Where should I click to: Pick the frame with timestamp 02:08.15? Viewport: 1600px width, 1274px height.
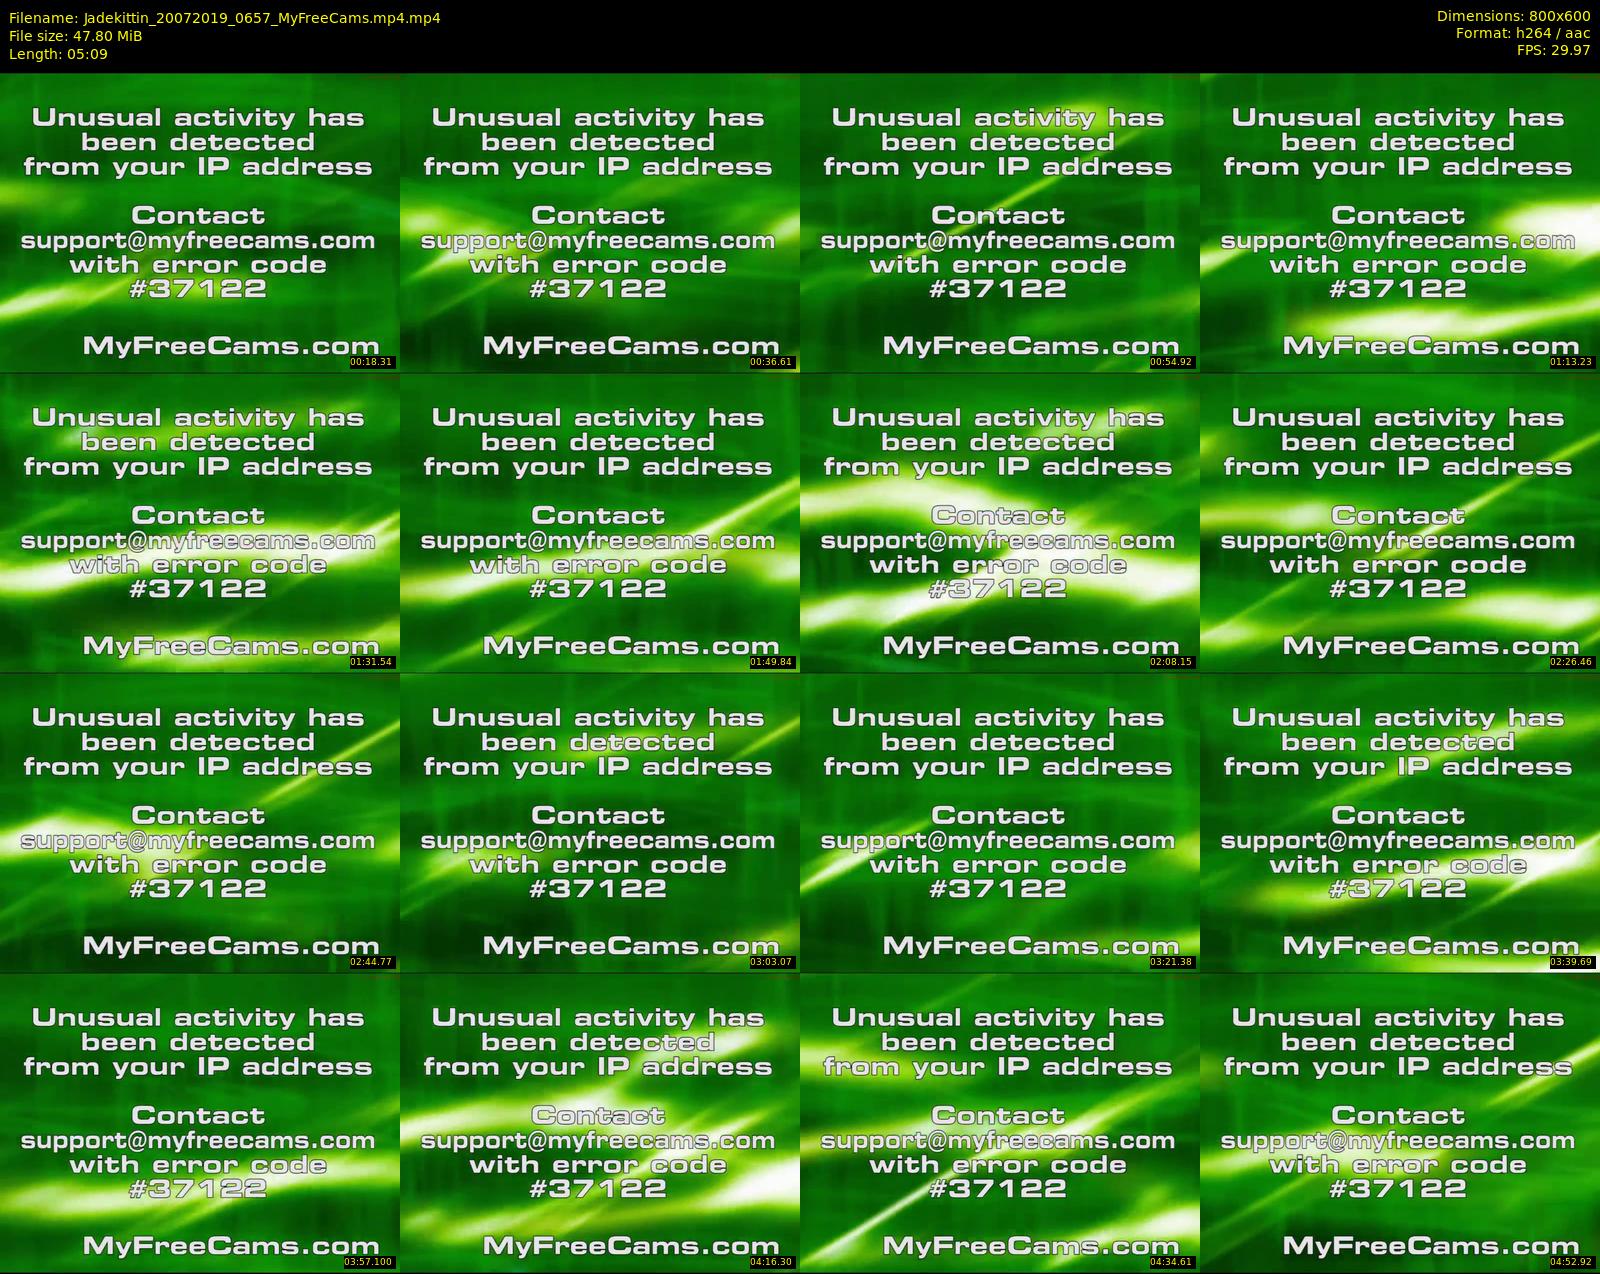(1000, 523)
